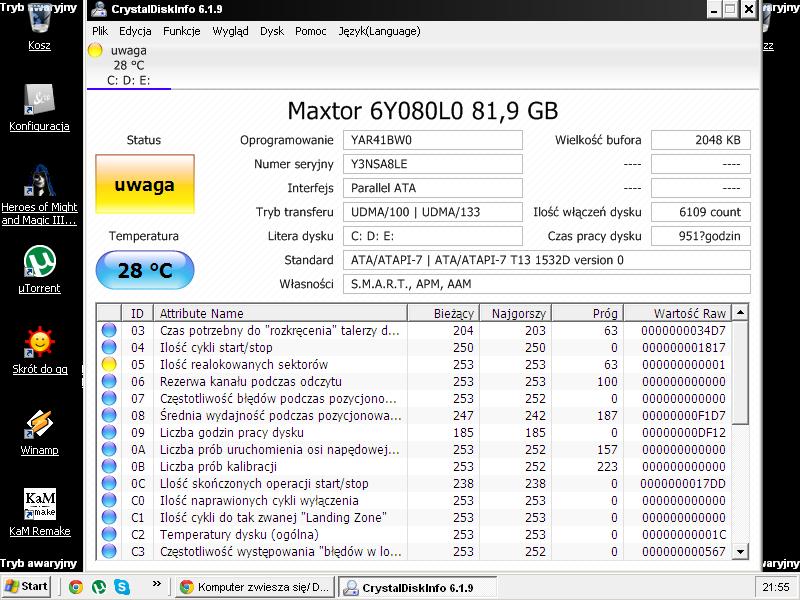800x600 pixels.
Task: Click the power-on count value 6109 count
Action: 701,212
